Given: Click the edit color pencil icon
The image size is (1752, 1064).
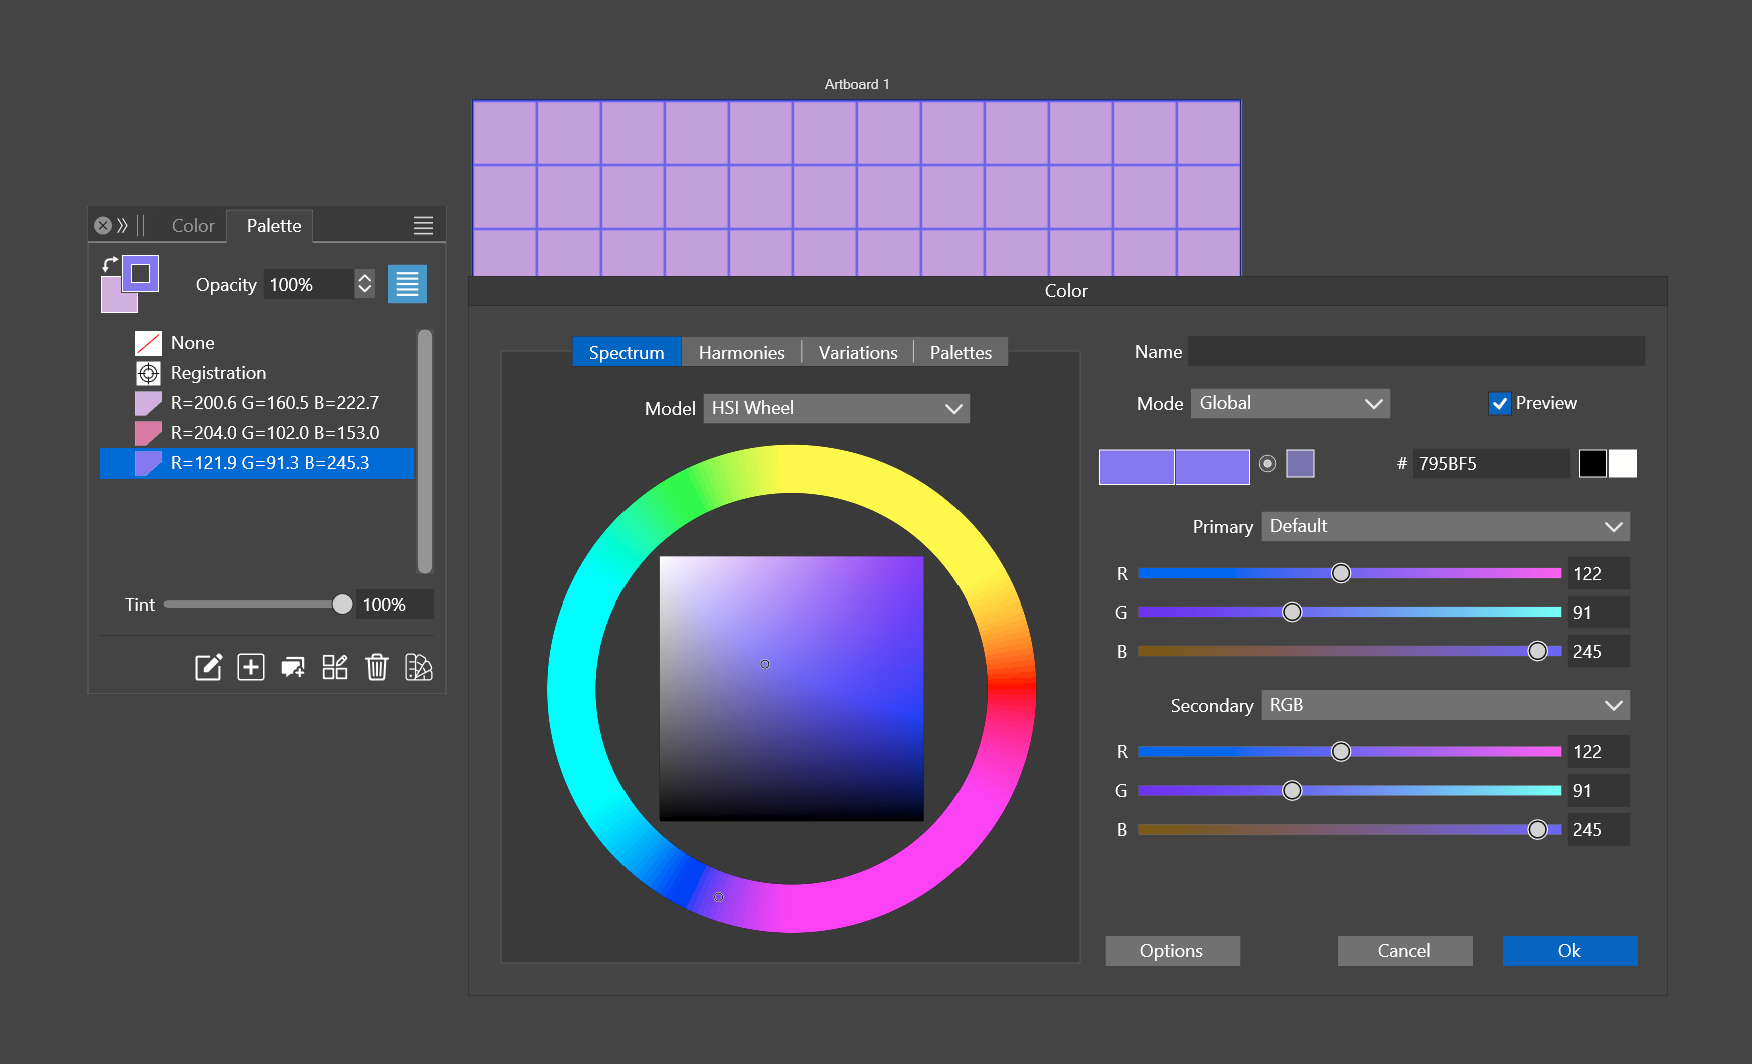Looking at the screenshot, I should click(x=208, y=667).
